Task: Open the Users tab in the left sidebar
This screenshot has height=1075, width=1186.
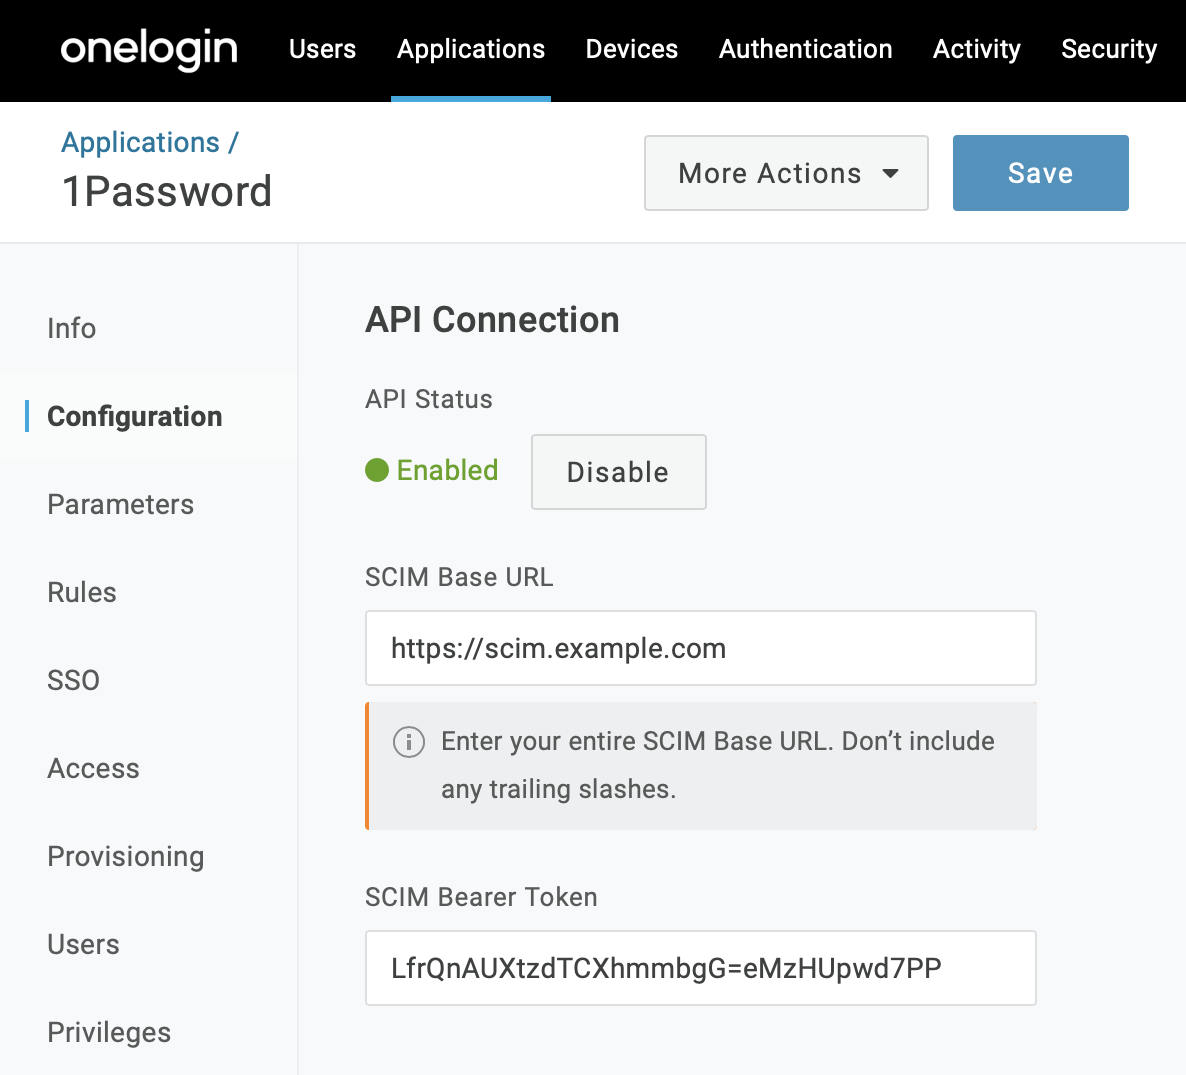Action: click(83, 944)
